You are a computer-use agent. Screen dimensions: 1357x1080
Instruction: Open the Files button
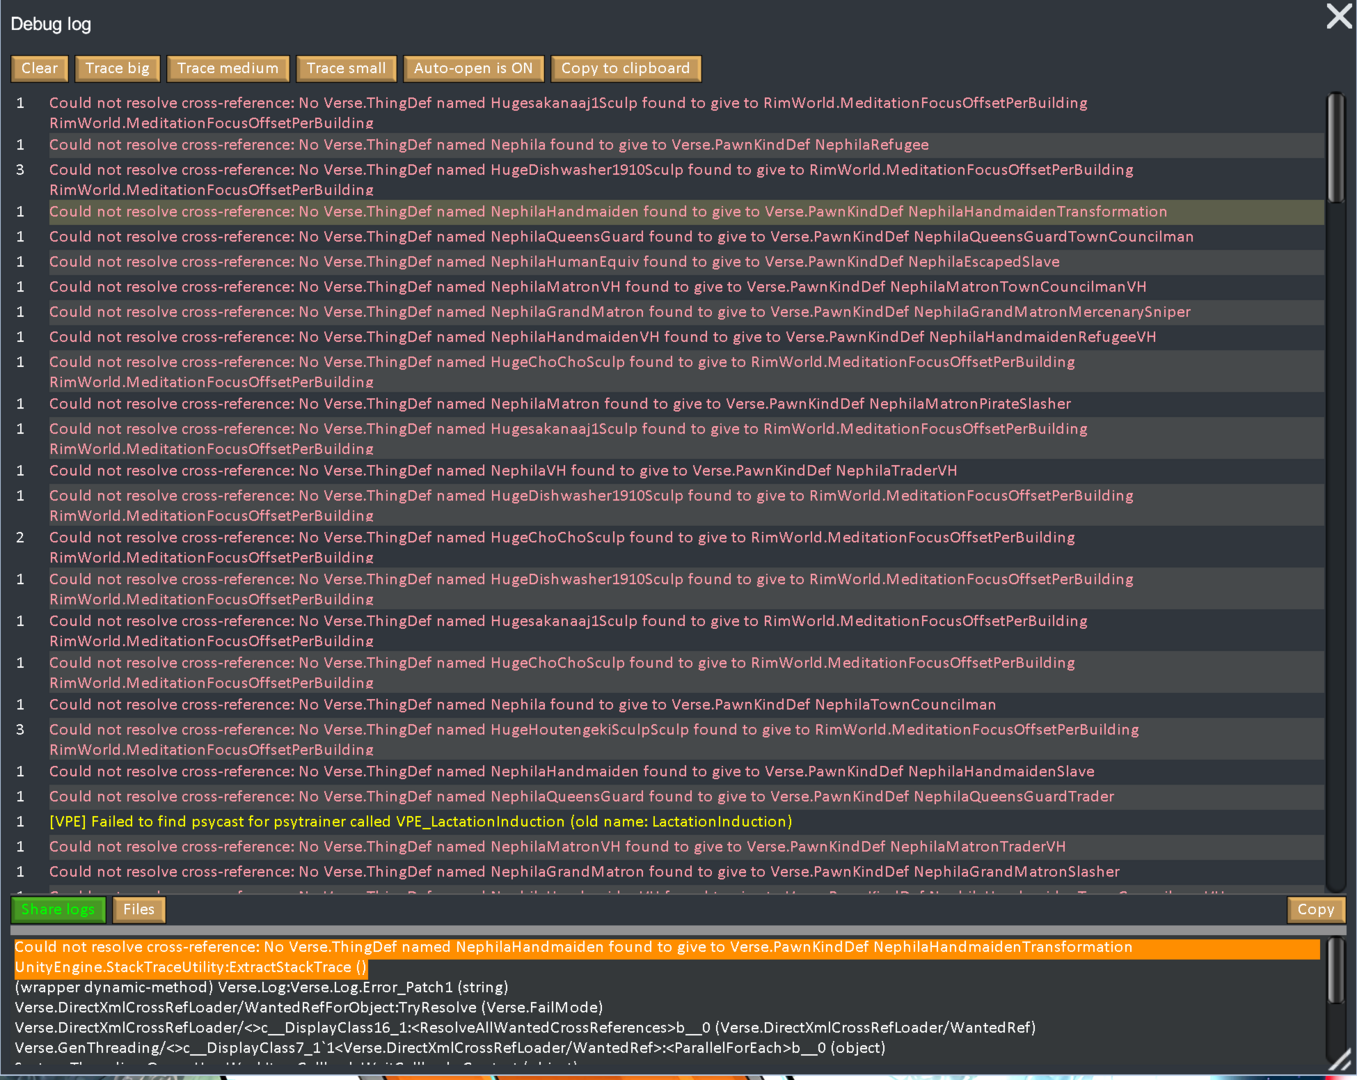[139, 909]
